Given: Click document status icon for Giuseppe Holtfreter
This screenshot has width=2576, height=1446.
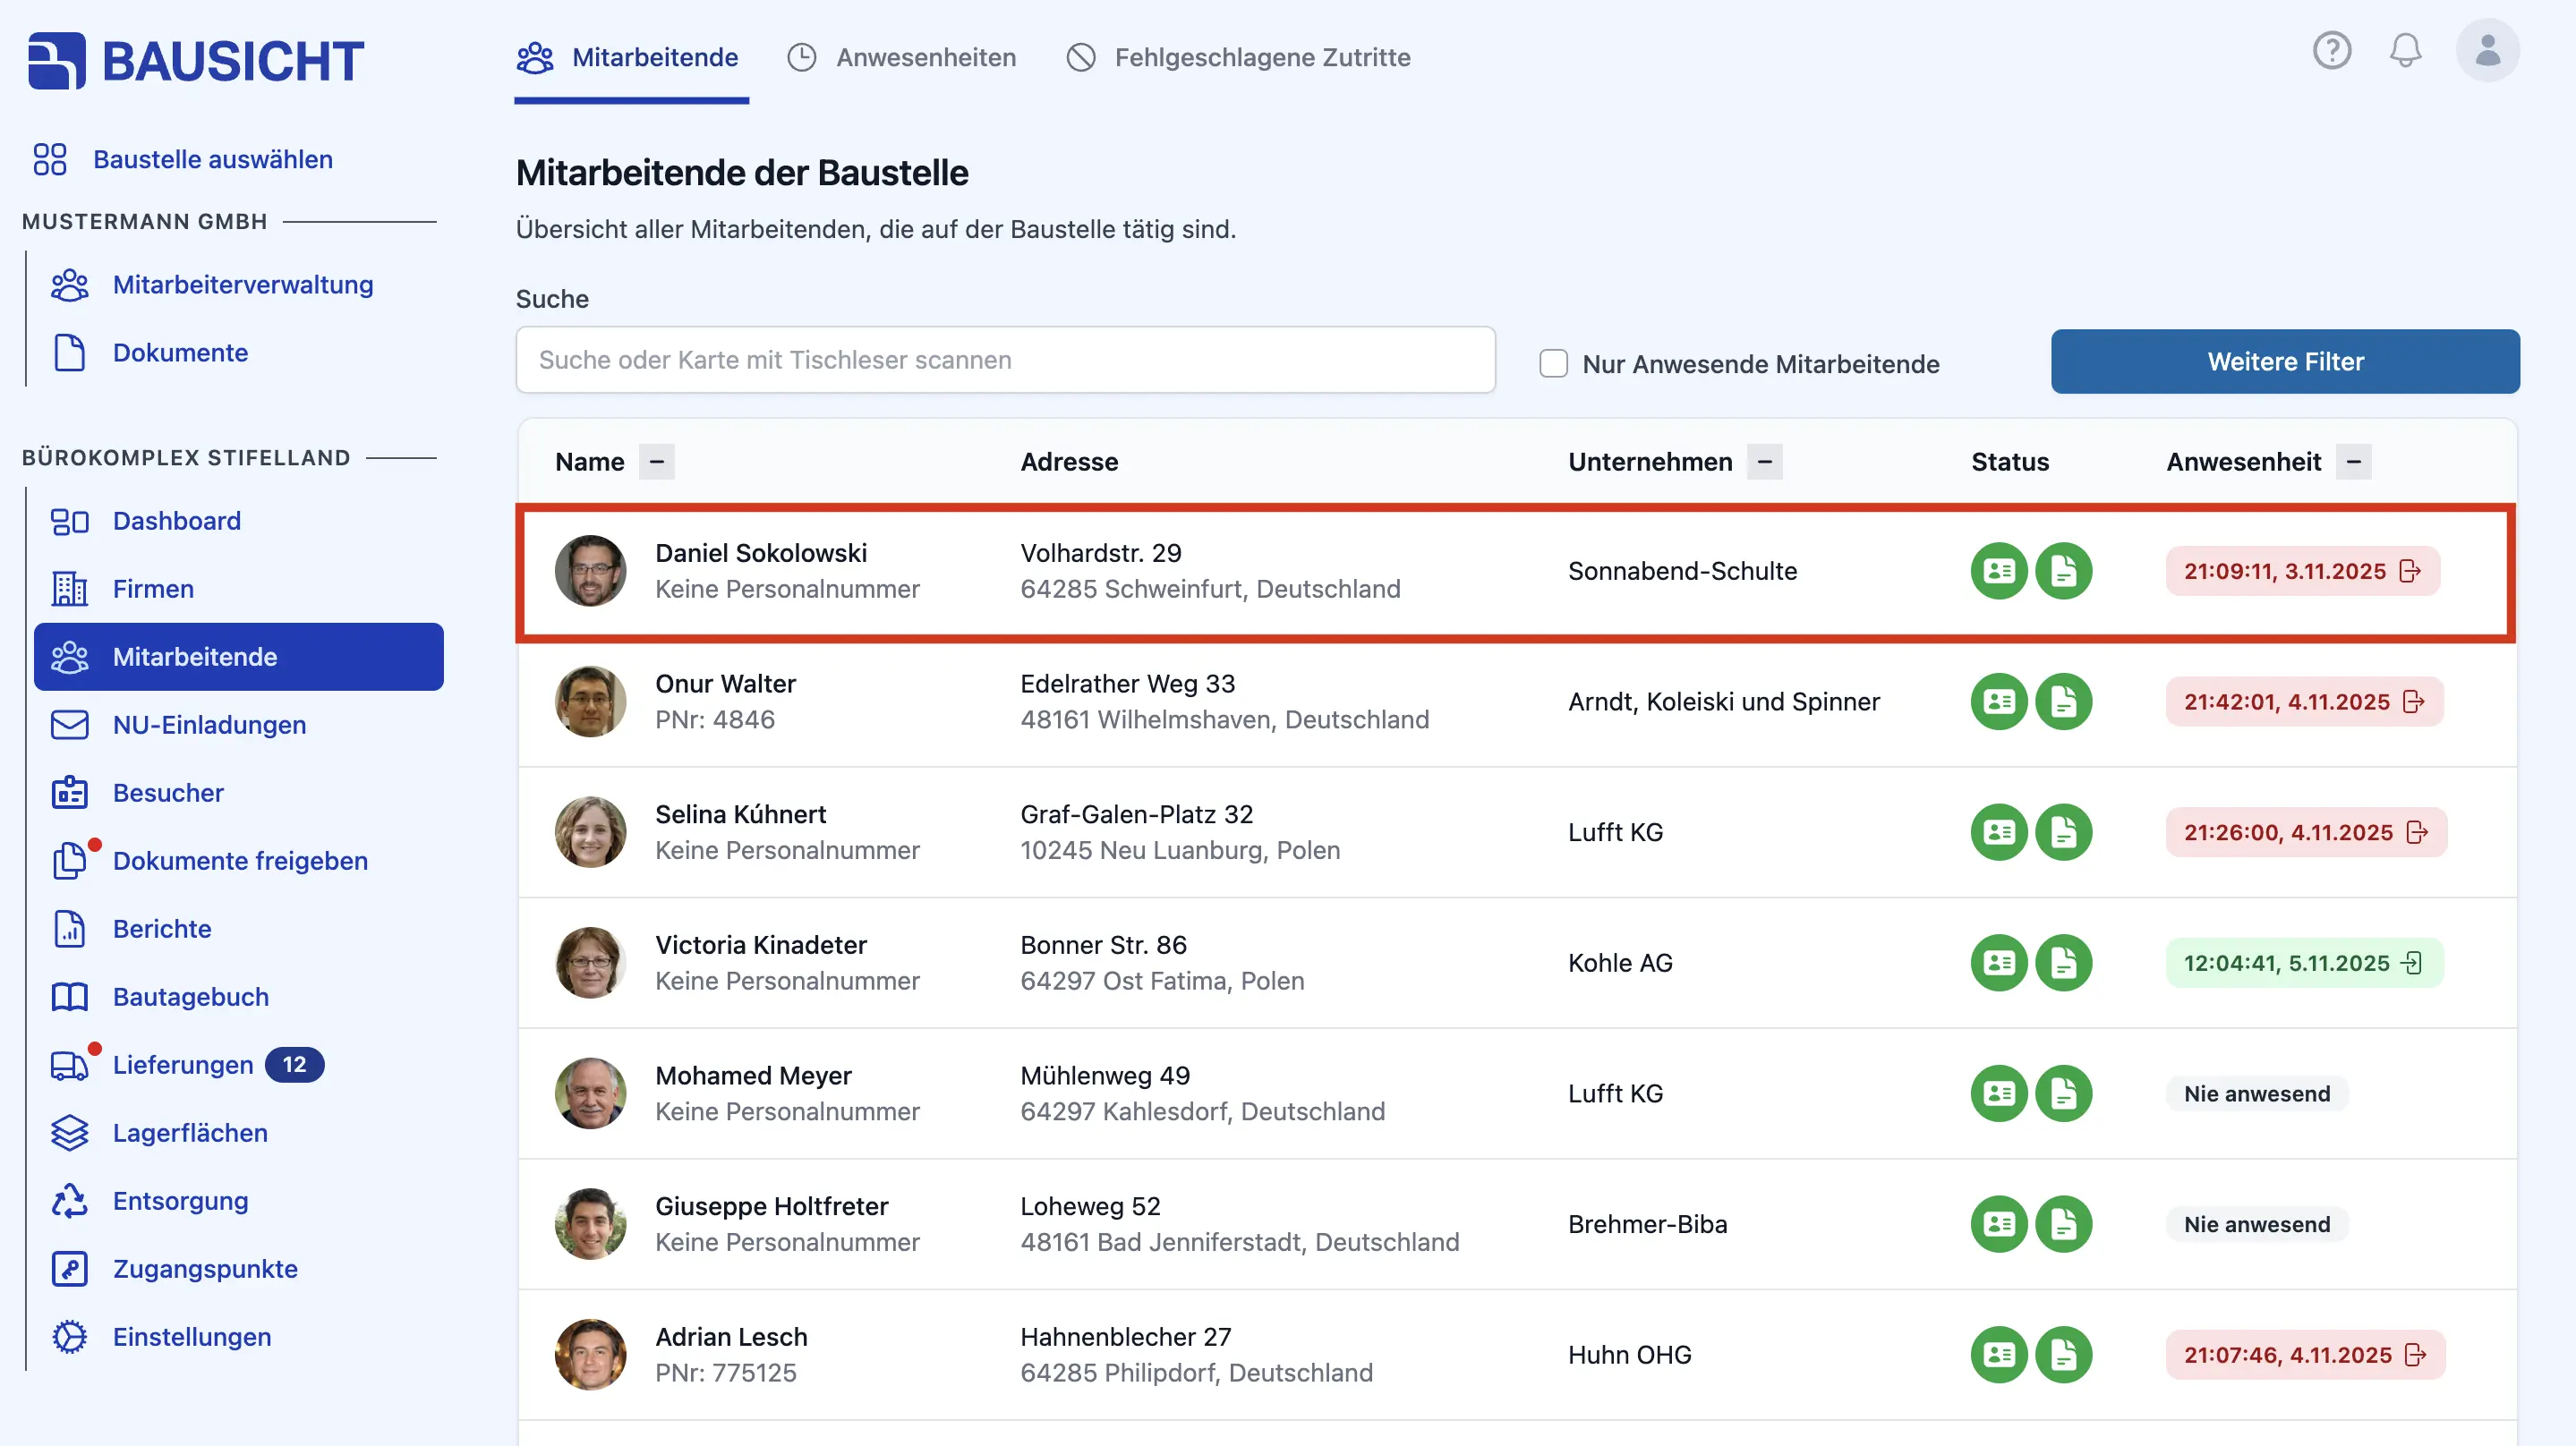Looking at the screenshot, I should tap(2063, 1224).
